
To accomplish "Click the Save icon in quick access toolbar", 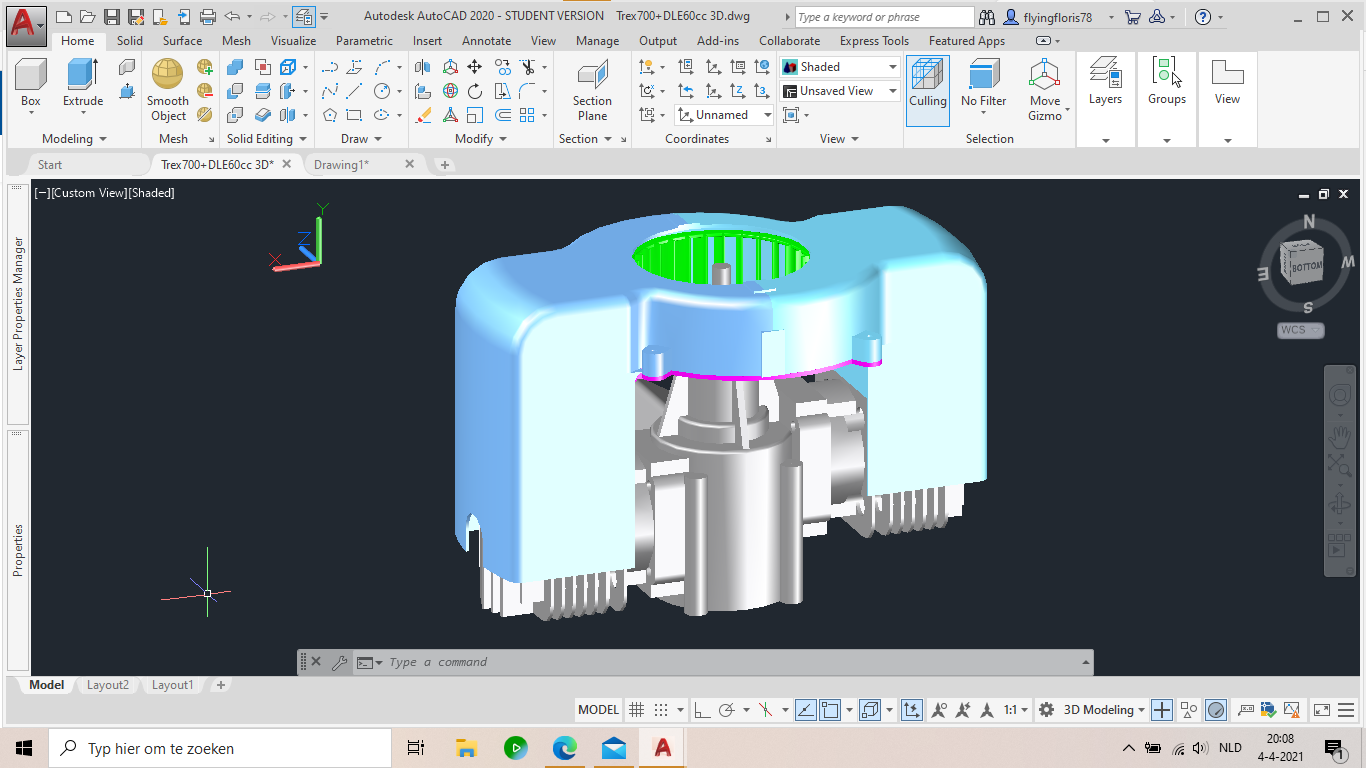I will 112,16.
